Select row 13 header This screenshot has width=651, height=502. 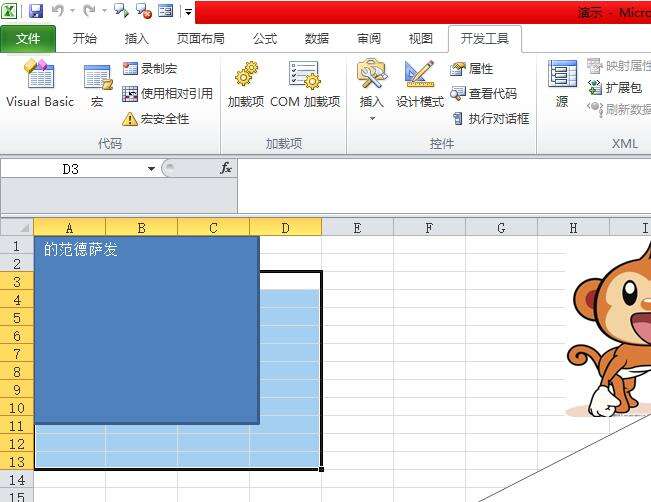[17, 462]
